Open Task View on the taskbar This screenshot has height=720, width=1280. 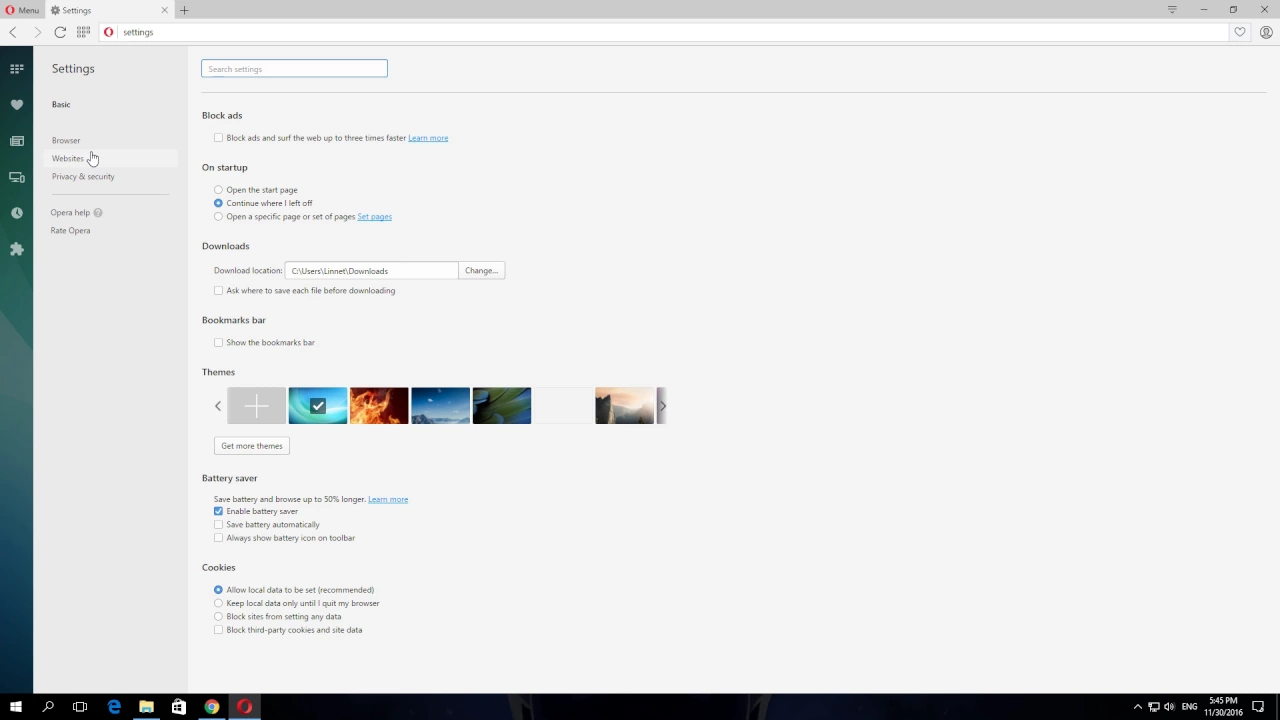80,707
